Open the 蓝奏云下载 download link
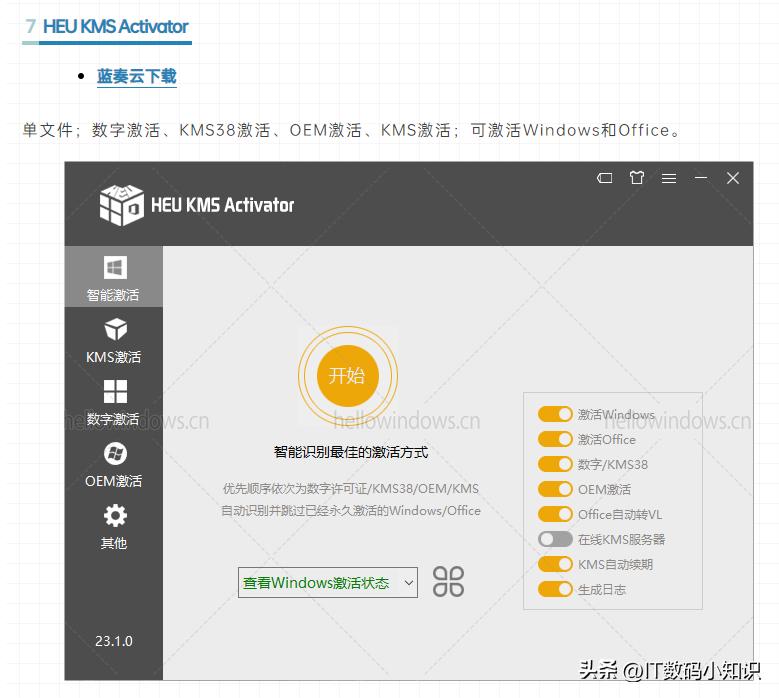Screen dimensions: 779x698 (137, 76)
